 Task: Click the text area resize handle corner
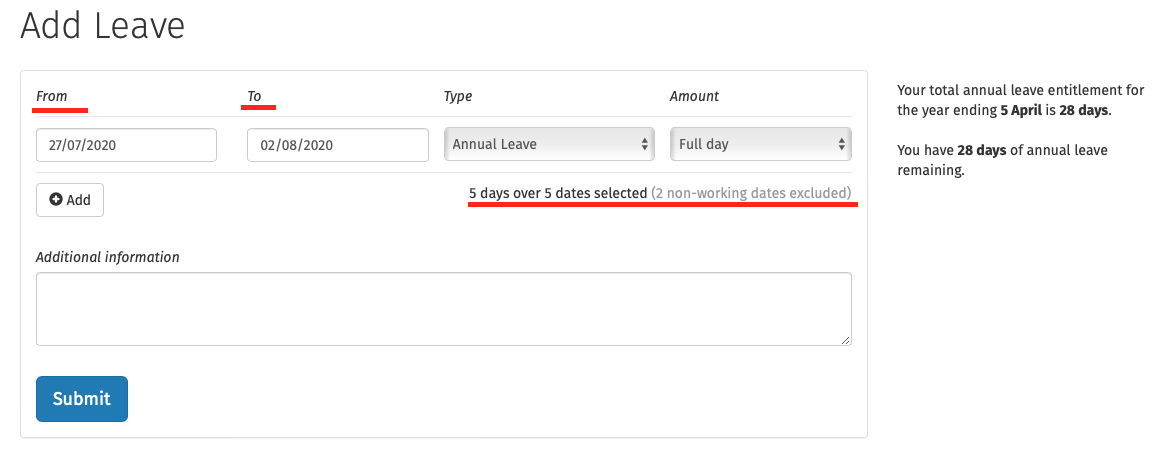pyautogui.click(x=846, y=340)
